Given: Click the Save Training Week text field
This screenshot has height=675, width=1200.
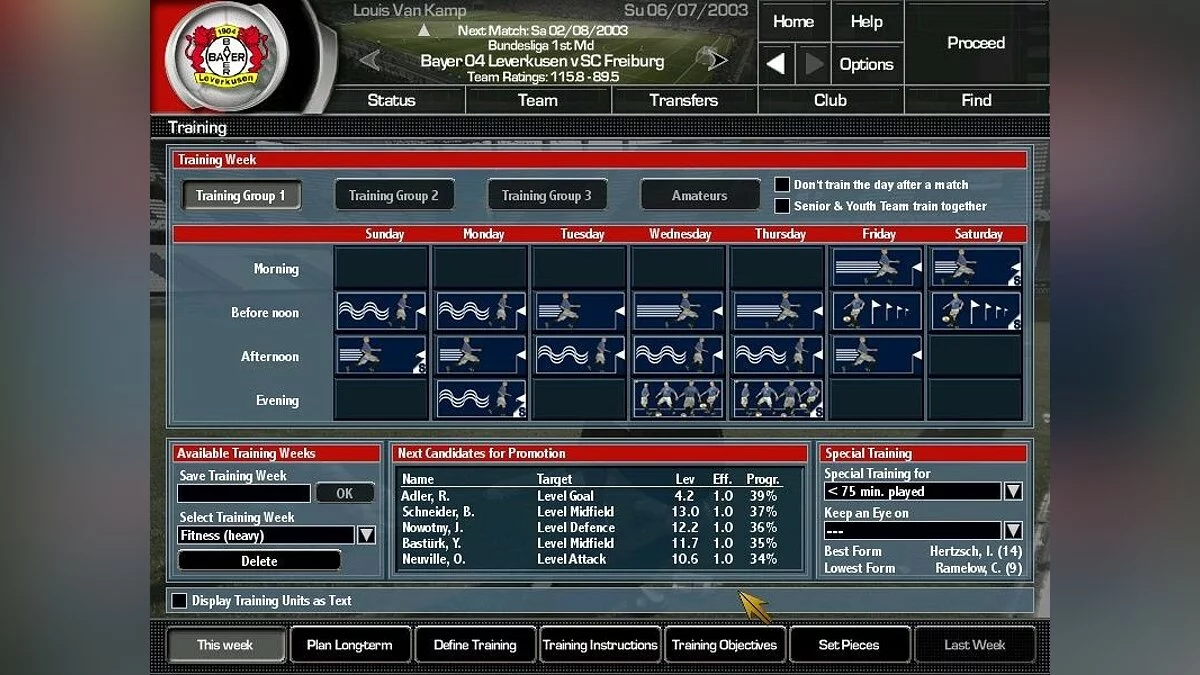Looking at the screenshot, I should pos(244,493).
